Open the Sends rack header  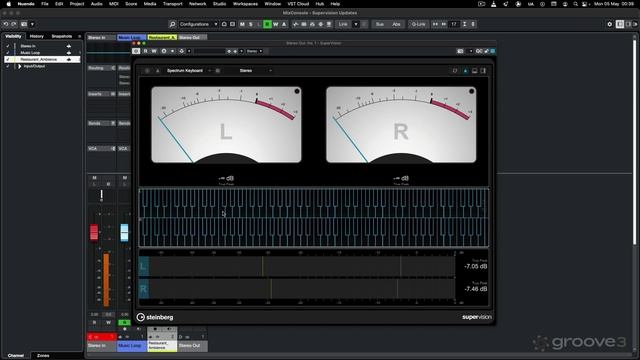point(102,123)
